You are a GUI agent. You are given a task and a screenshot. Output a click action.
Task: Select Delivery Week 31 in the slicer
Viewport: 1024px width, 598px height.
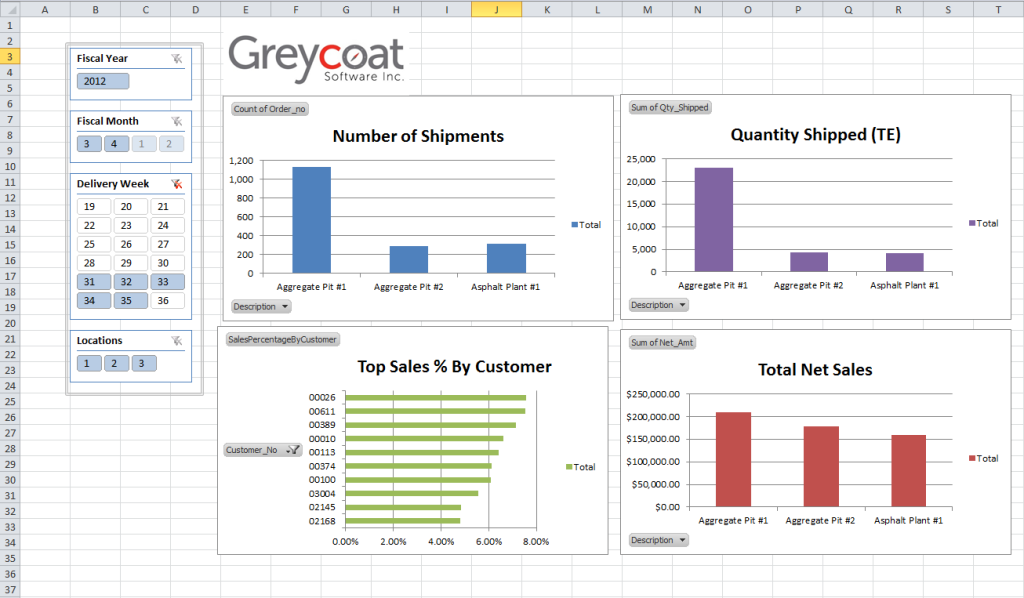(x=92, y=282)
